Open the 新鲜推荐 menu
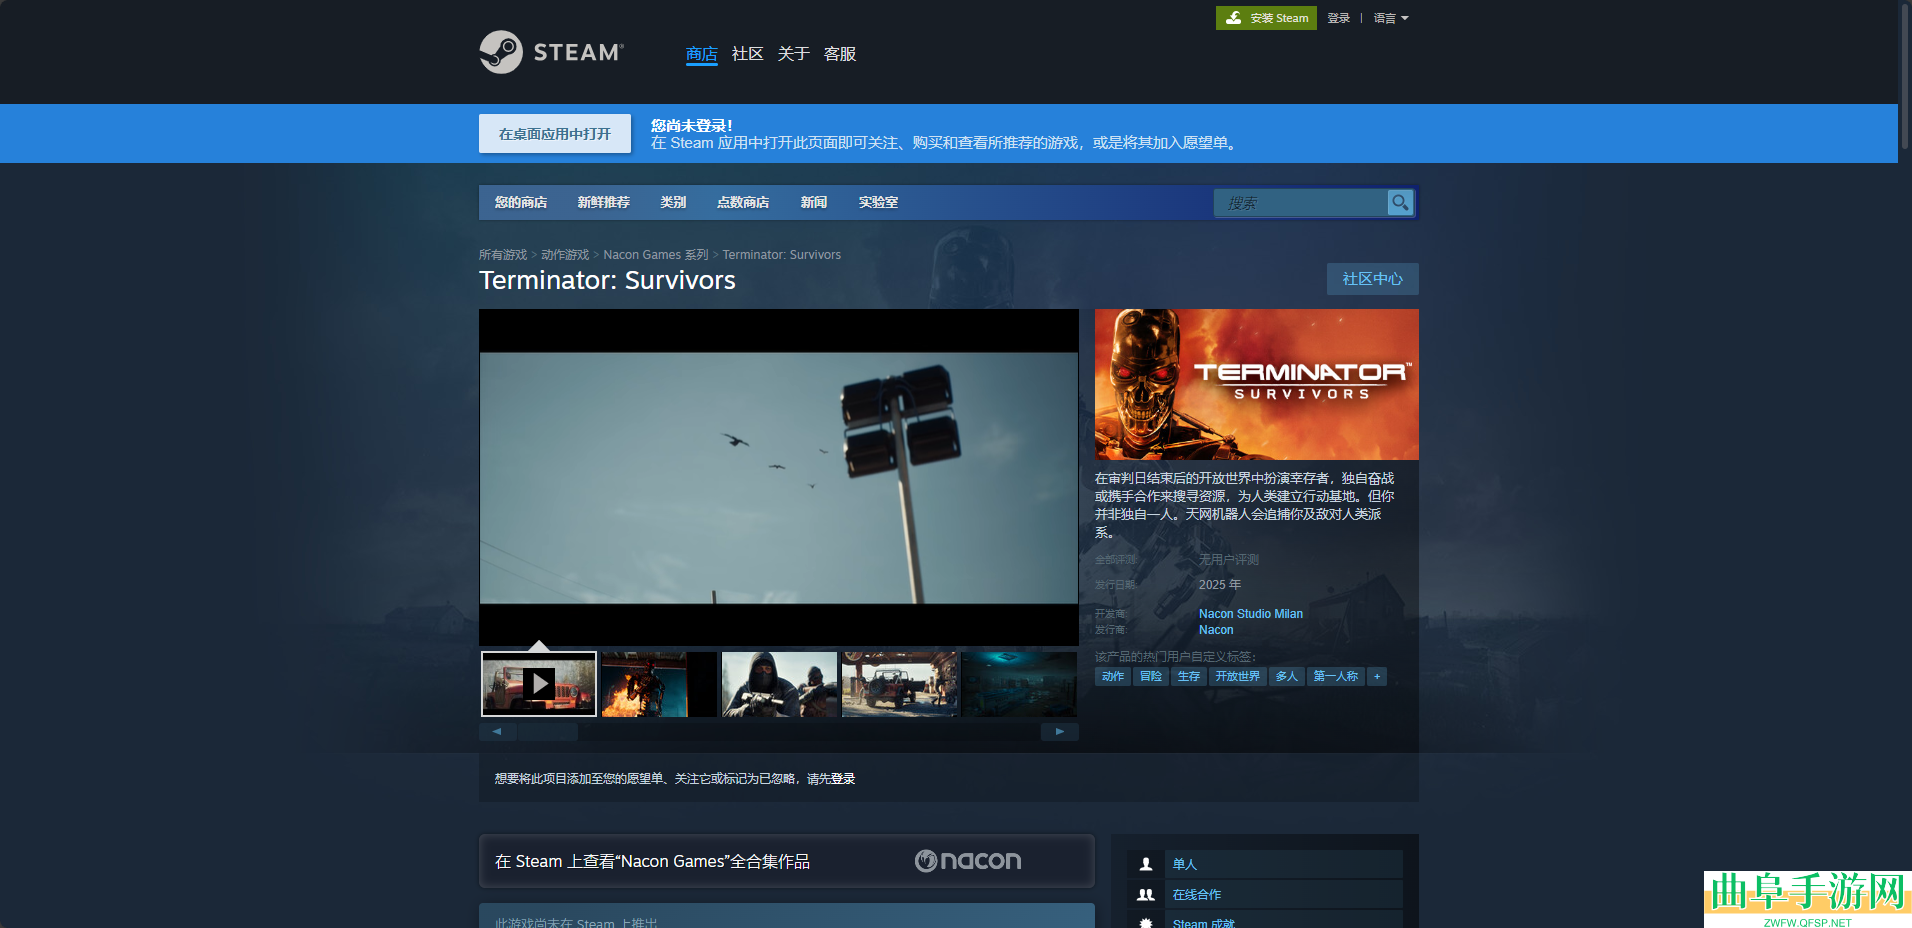The image size is (1912, 928). click(x=604, y=202)
